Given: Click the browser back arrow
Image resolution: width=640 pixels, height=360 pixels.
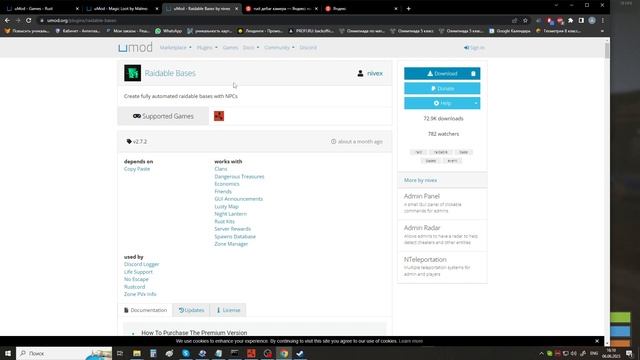Looking at the screenshot, I should (7, 20).
